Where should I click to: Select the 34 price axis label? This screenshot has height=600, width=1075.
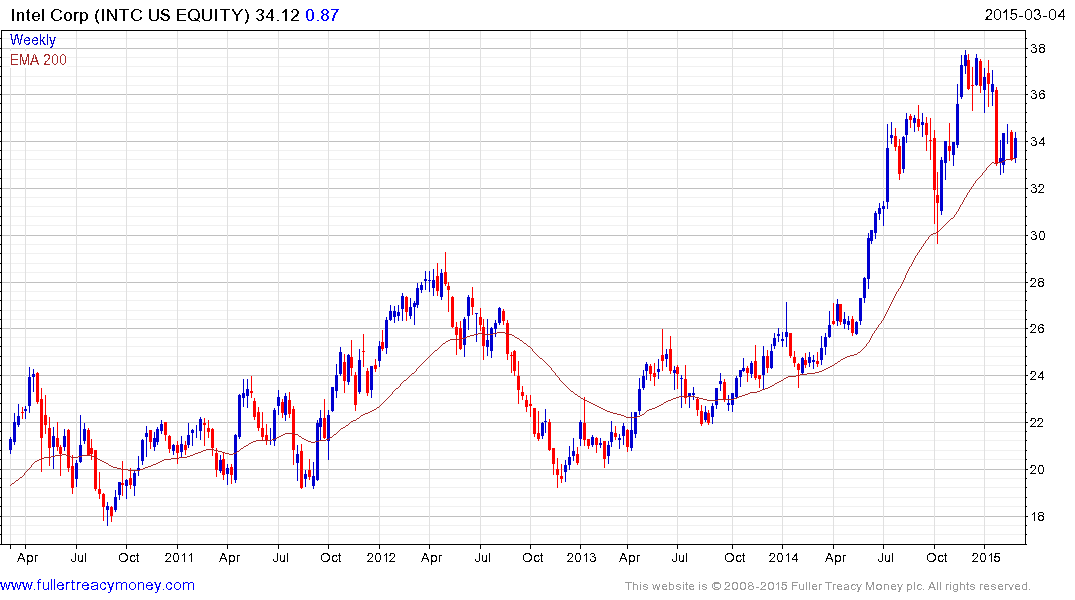pos(1037,142)
